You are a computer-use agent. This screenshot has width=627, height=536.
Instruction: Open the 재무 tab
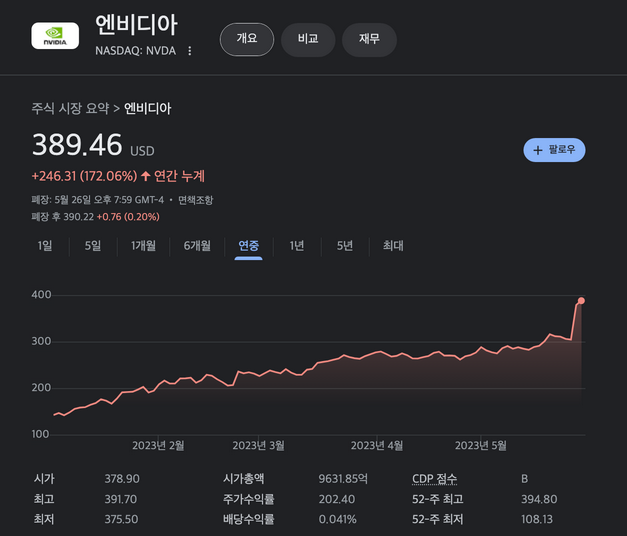coord(369,39)
